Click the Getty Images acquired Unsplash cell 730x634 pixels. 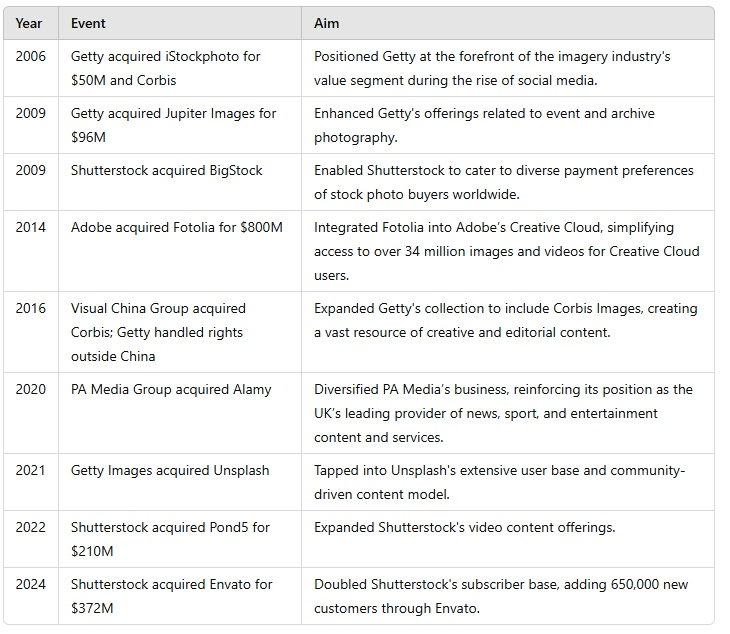point(170,470)
